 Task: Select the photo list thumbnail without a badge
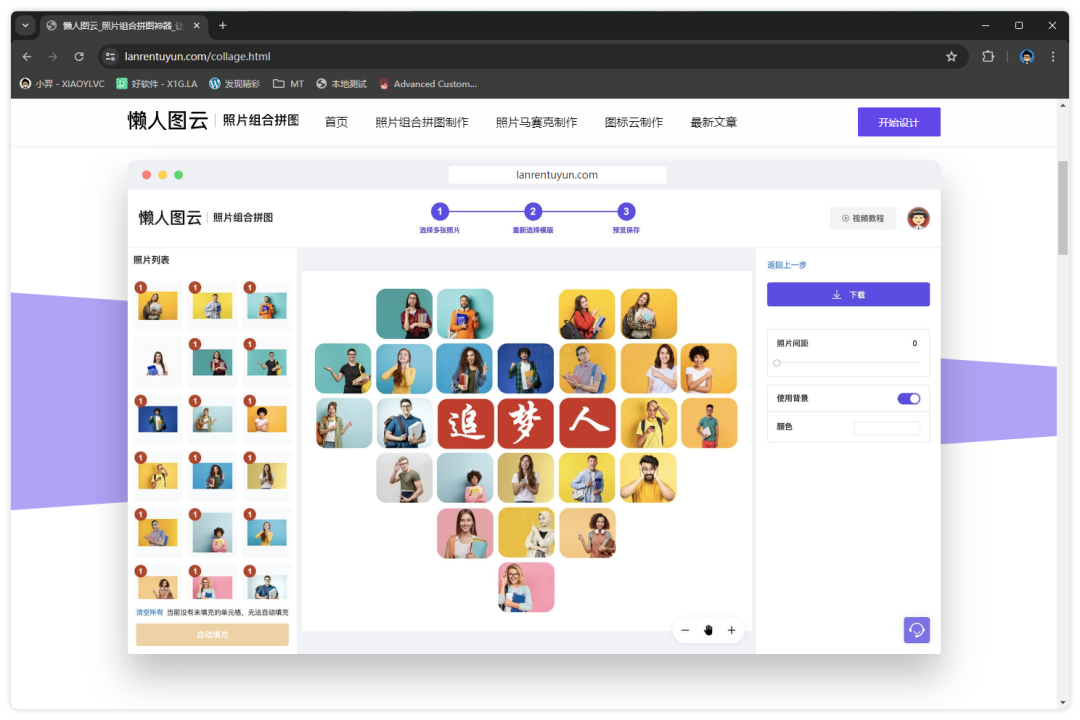pos(158,362)
